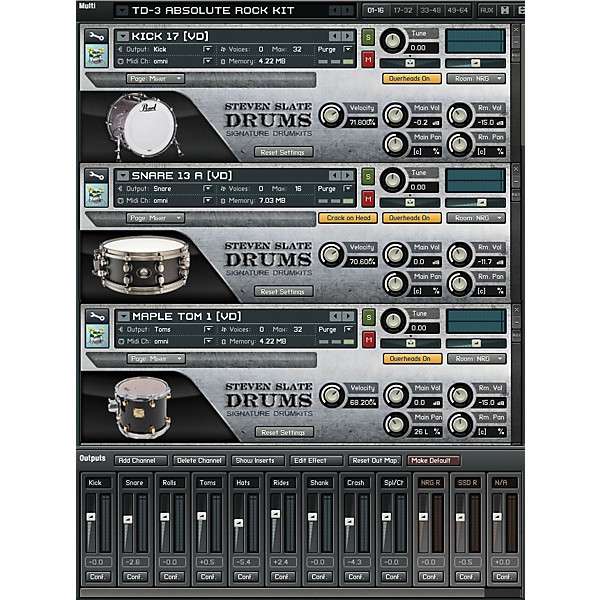The width and height of the screenshot is (600, 600).
Task: Go to next instrument for Kick 17
Action: 347,36
